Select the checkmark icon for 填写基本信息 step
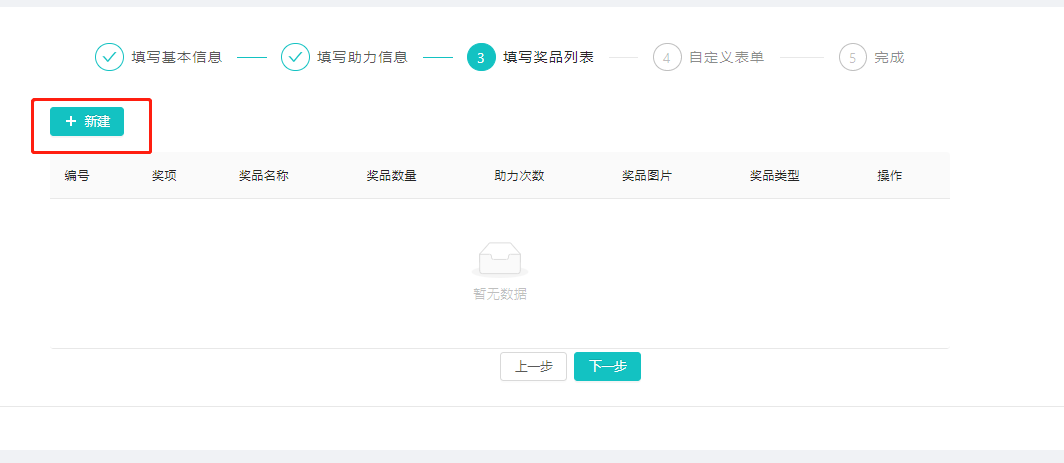 coord(109,57)
